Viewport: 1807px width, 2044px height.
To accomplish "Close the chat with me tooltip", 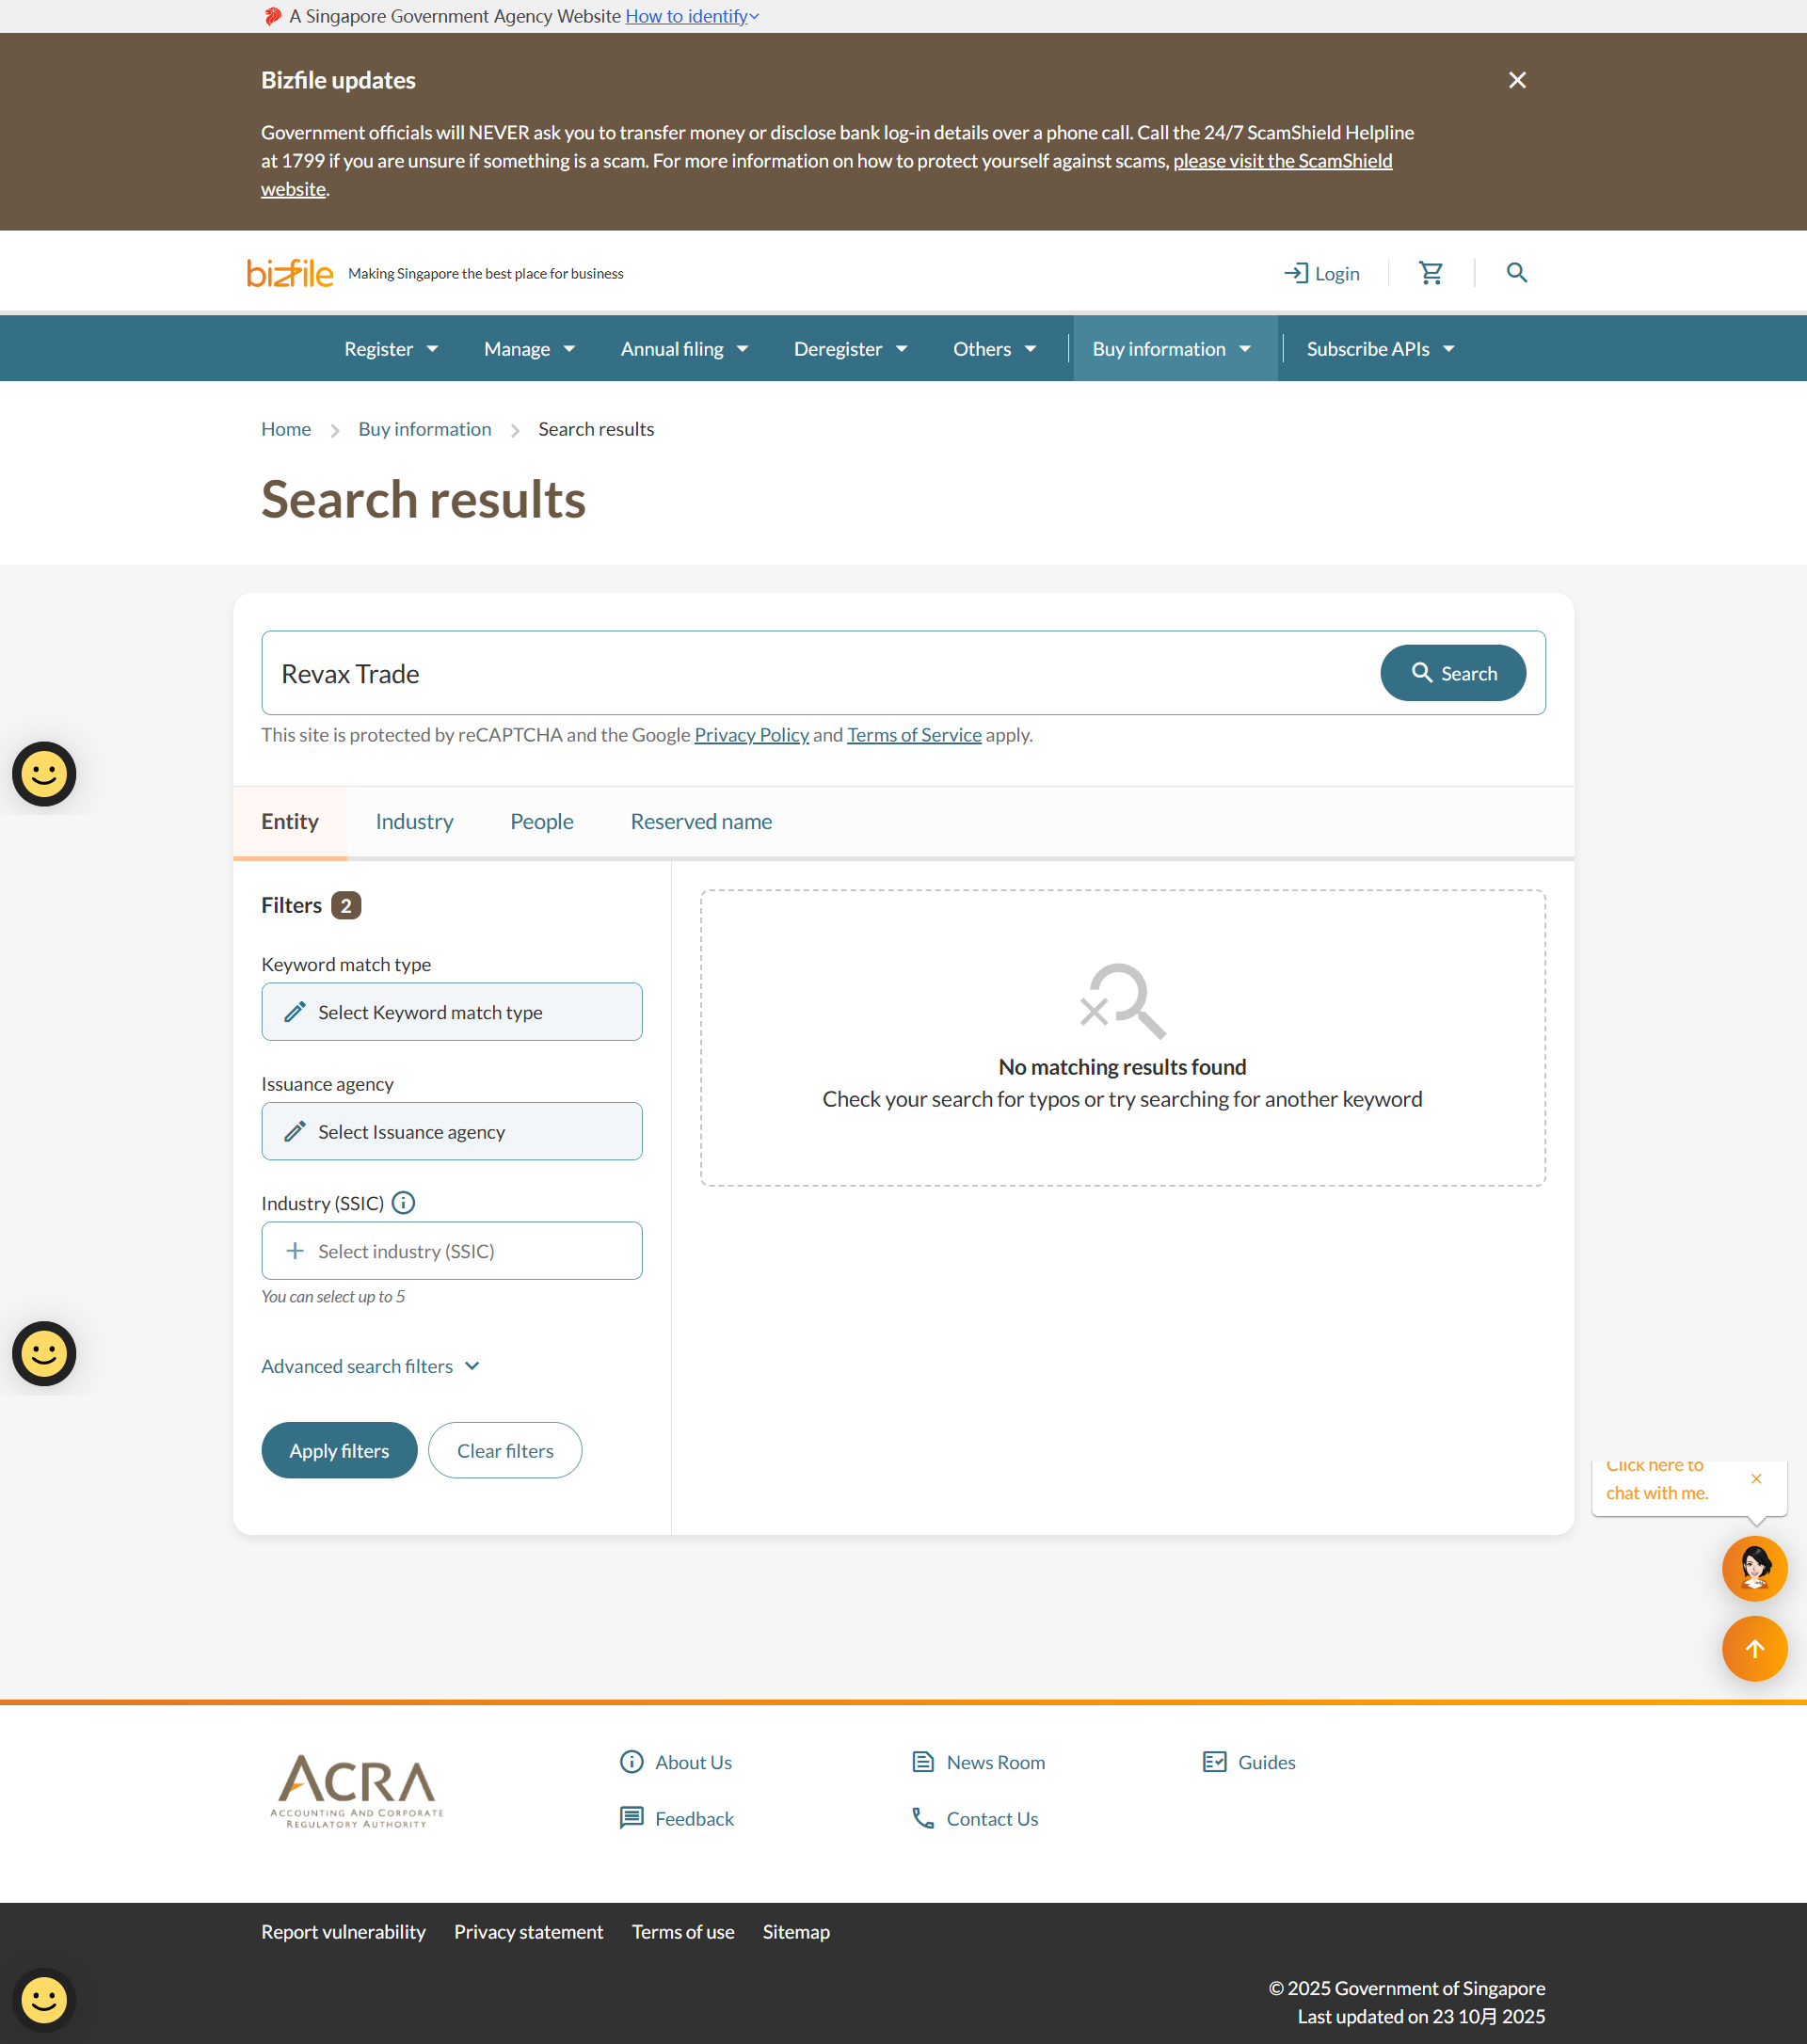I will (1756, 1478).
